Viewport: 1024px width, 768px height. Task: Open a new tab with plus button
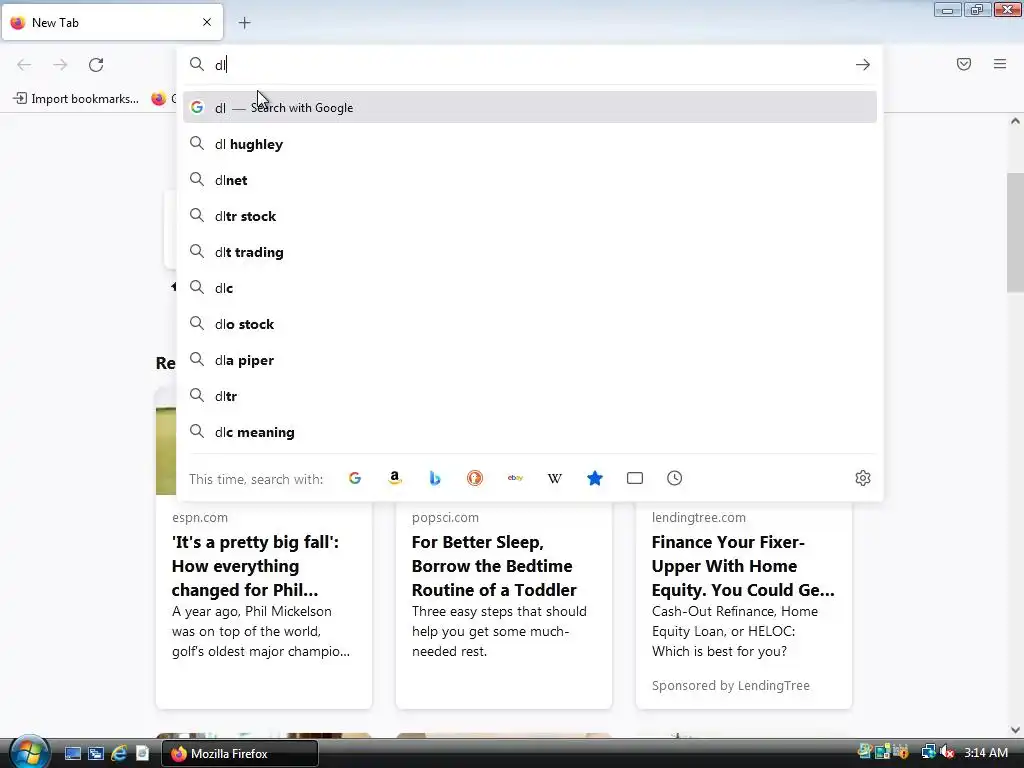tap(244, 23)
